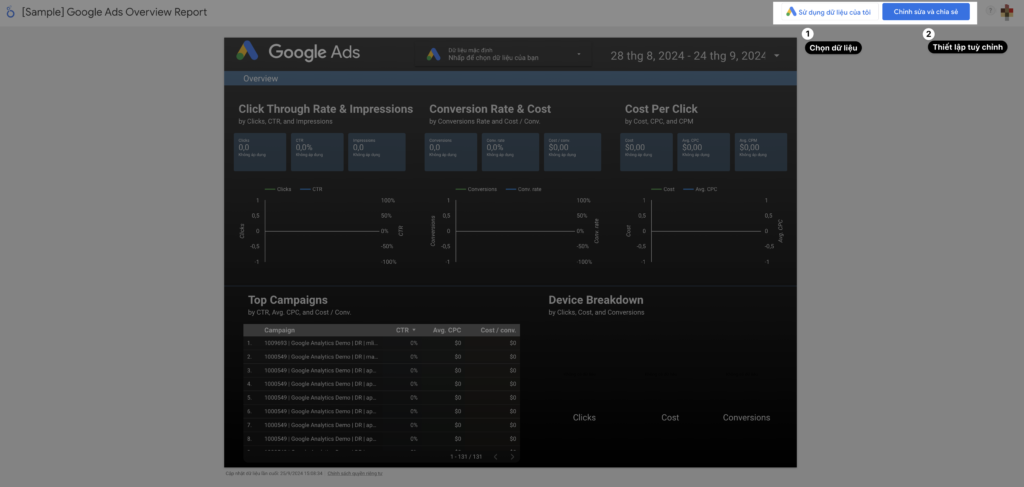Click the green Conversions legend item

click(476, 189)
